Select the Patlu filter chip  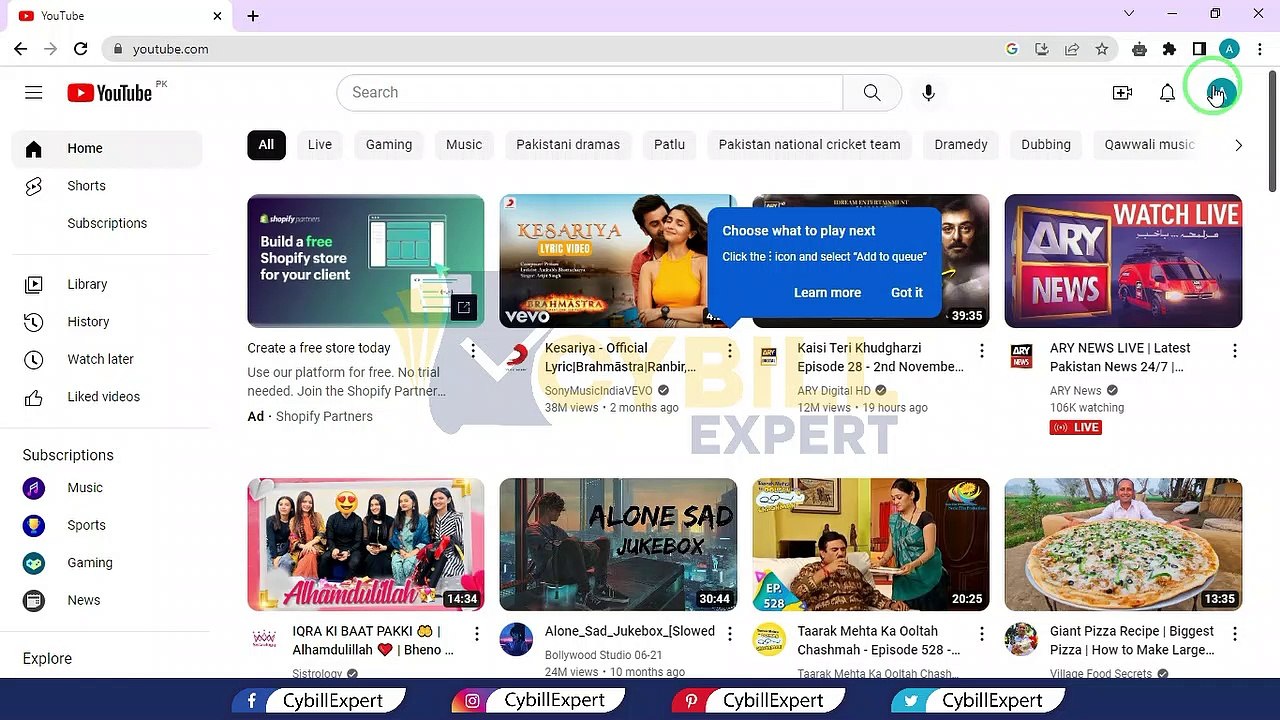669,145
